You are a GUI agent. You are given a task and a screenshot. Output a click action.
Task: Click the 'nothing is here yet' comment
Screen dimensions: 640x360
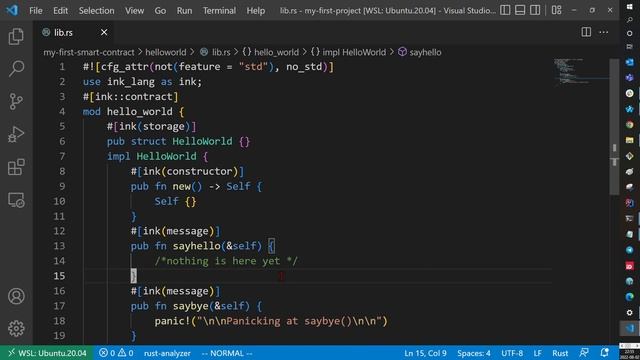point(226,261)
